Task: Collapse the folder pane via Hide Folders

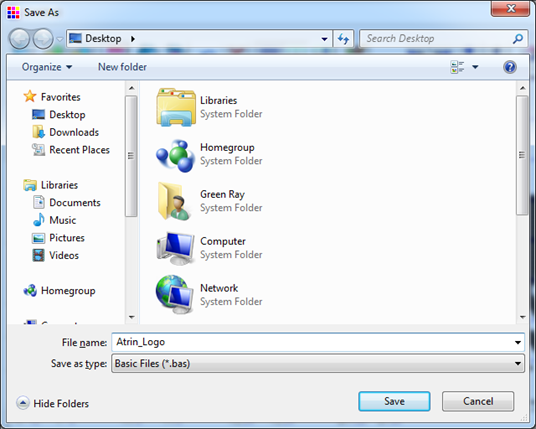Action: 53,403
